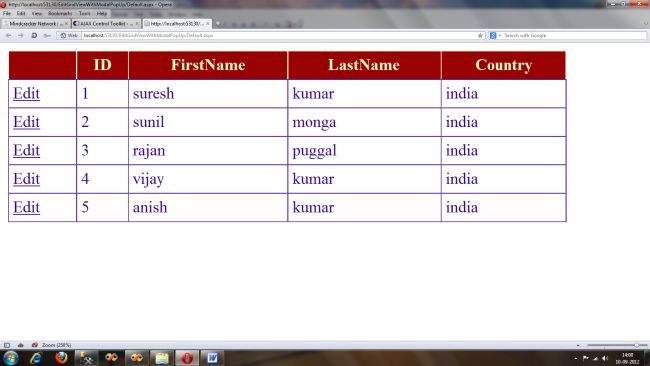Click the cloud icon in status bar
Screen dimensions: 650x366
click(x=20, y=345)
